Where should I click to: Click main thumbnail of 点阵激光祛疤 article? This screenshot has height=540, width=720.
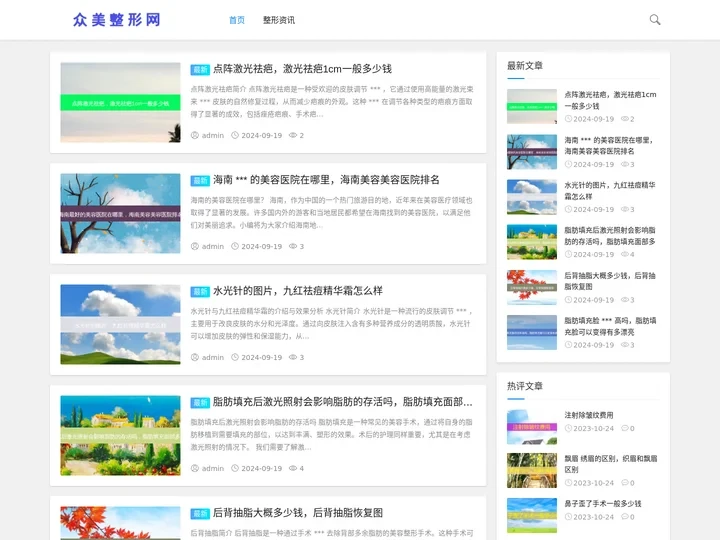coord(120,102)
